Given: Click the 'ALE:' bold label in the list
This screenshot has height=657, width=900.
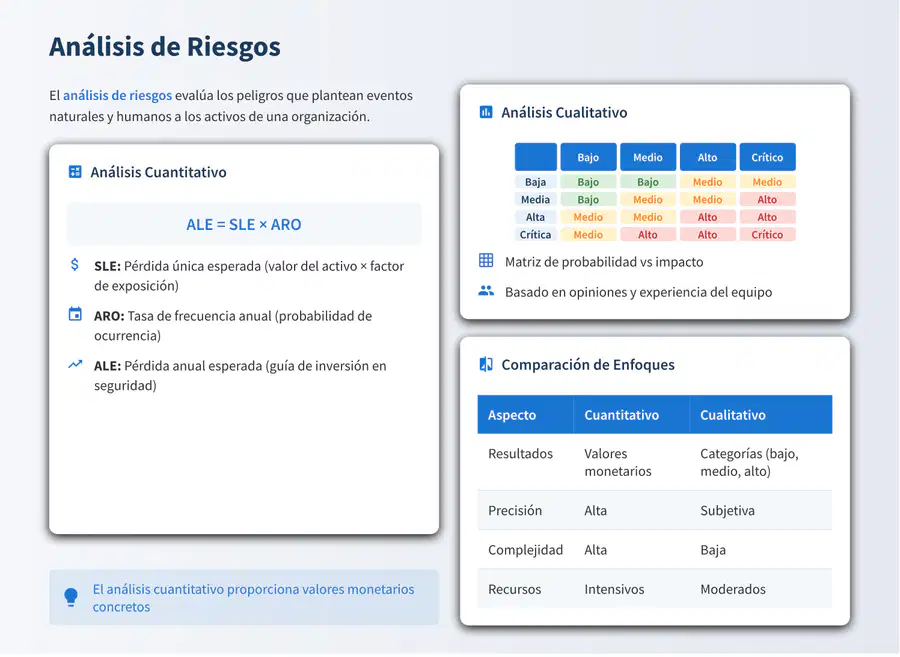Looking at the screenshot, I should [x=107, y=366].
